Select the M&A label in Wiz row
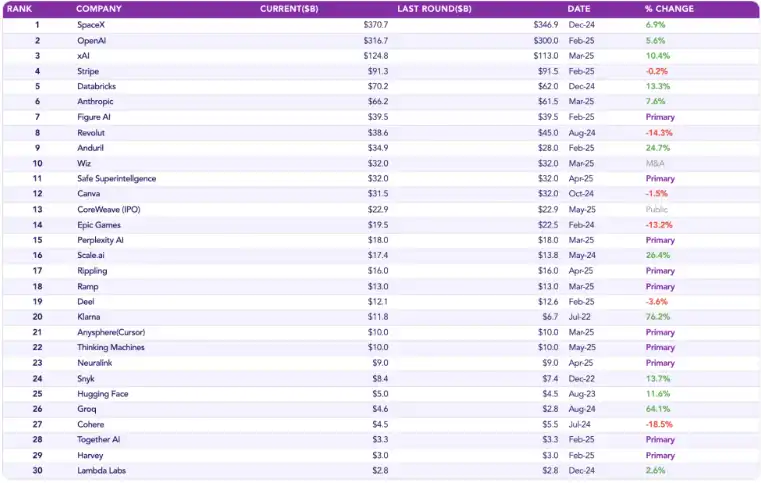Viewport: 761px width, 483px height. 655,163
